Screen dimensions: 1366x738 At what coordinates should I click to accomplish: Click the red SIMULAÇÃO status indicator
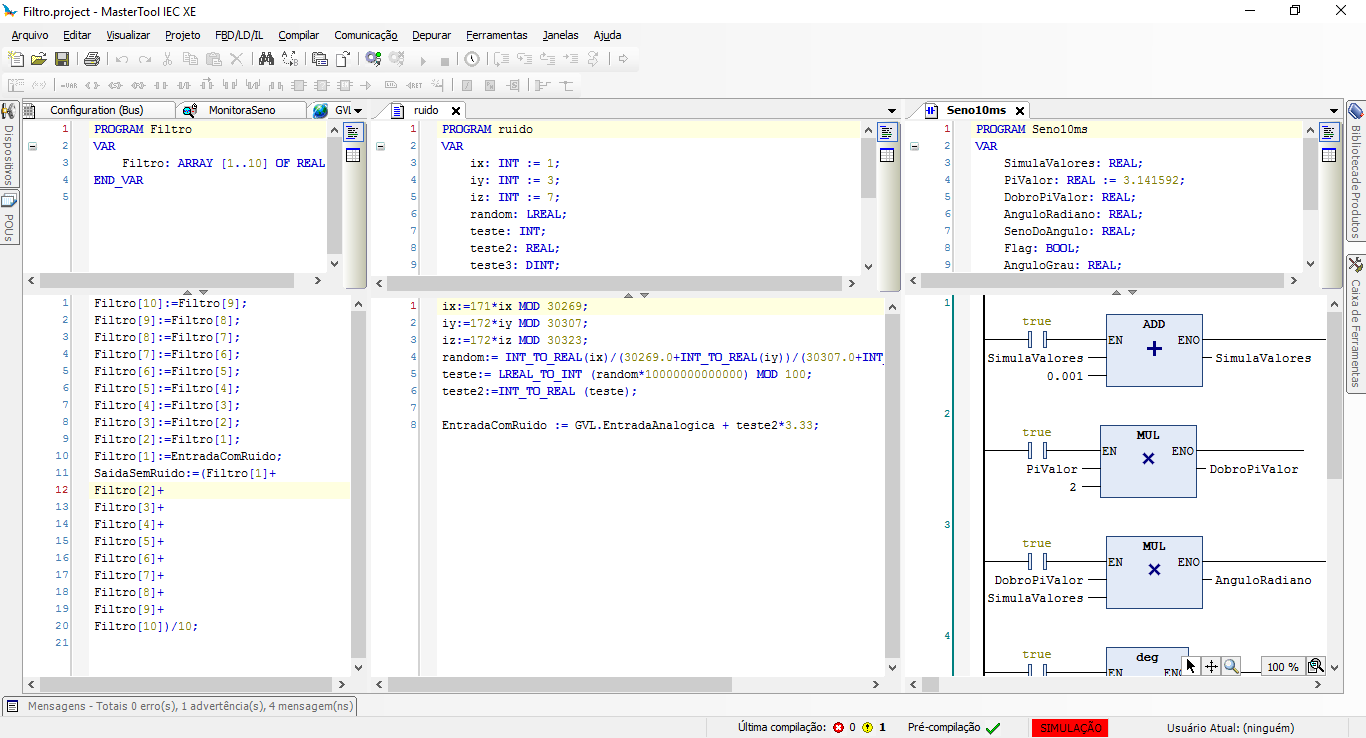click(1070, 728)
